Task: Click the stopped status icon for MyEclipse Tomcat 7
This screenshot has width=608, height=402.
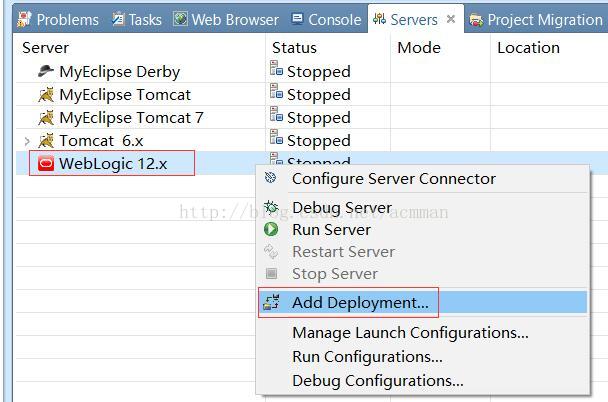Action: [x=276, y=114]
